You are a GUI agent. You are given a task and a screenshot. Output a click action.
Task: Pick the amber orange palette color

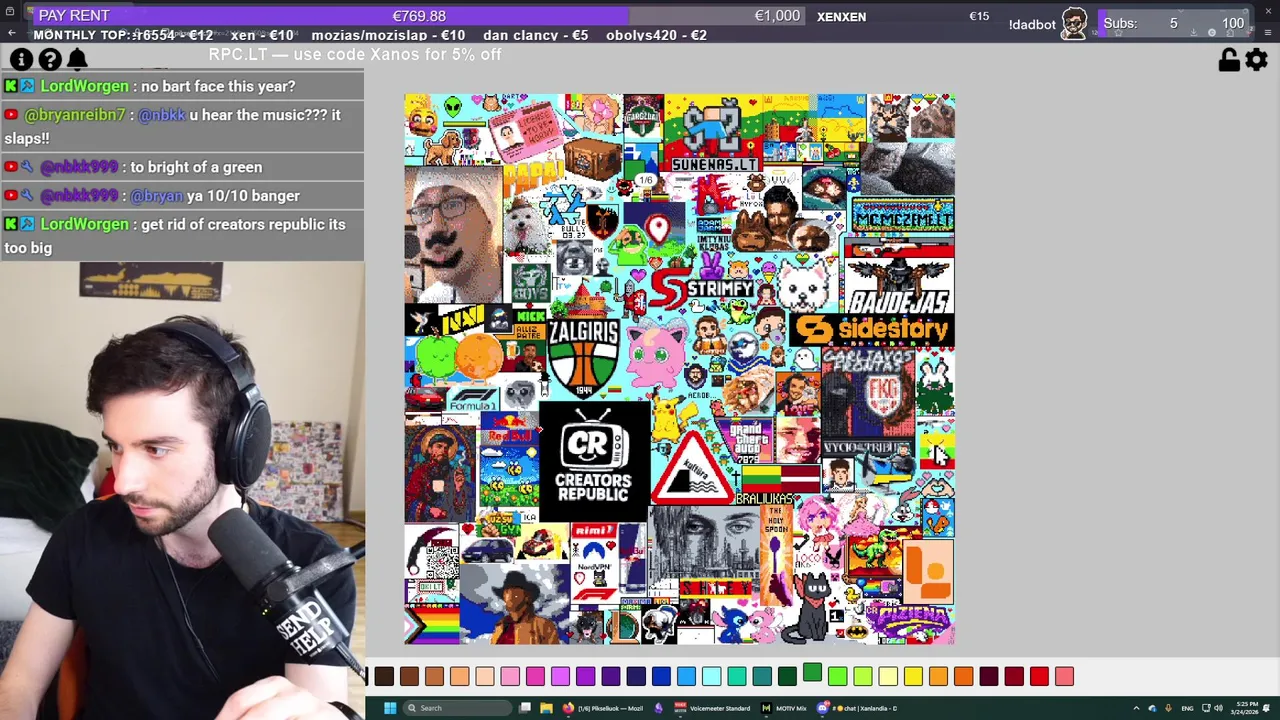(x=938, y=677)
